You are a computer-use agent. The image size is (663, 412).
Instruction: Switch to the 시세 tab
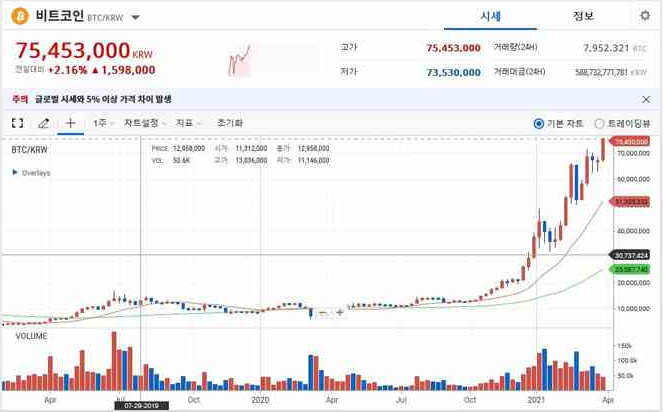pyautogui.click(x=490, y=16)
